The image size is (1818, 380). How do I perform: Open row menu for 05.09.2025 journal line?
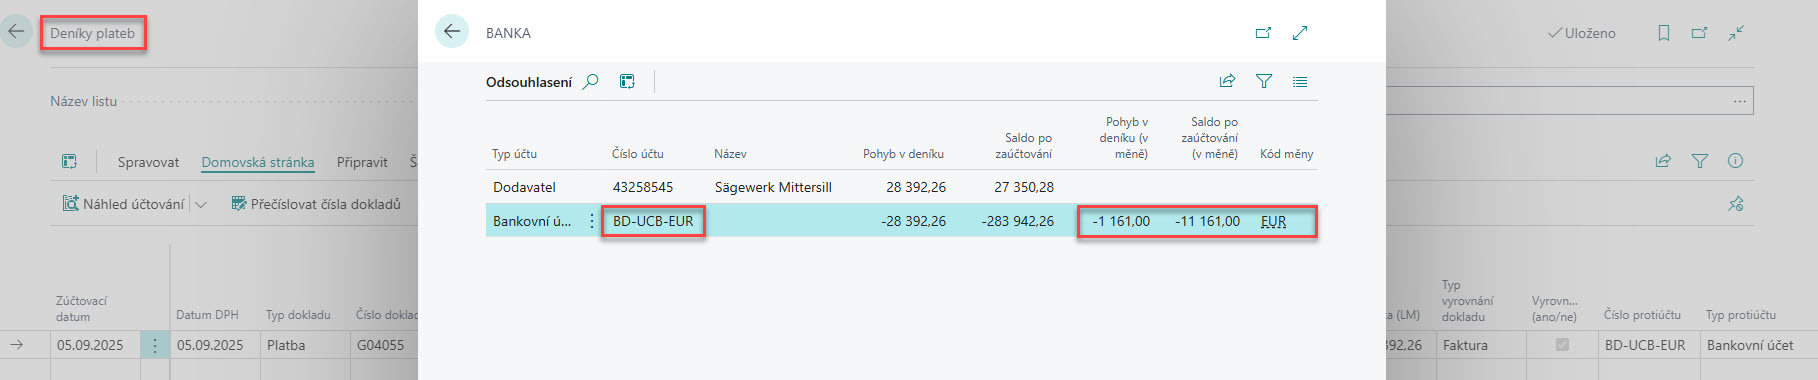pyautogui.click(x=155, y=345)
